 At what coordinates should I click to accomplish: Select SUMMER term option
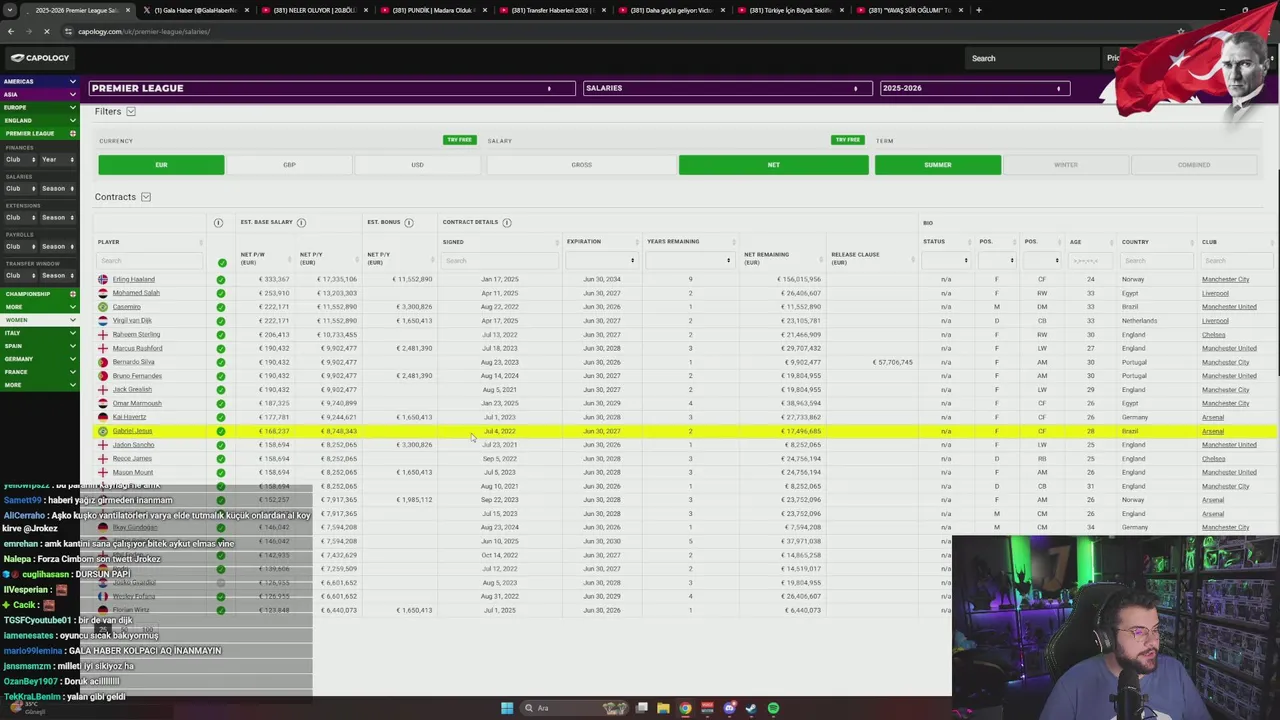(938, 165)
